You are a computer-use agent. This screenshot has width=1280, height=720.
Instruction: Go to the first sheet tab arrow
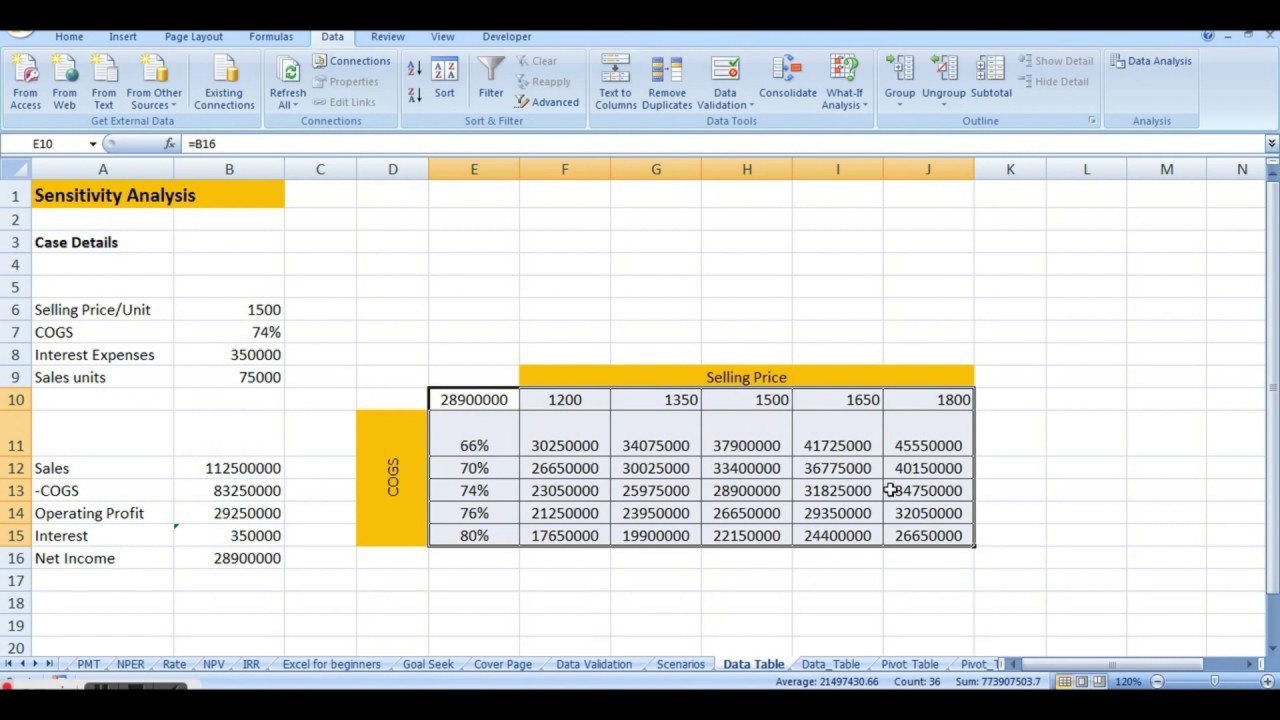pos(9,664)
